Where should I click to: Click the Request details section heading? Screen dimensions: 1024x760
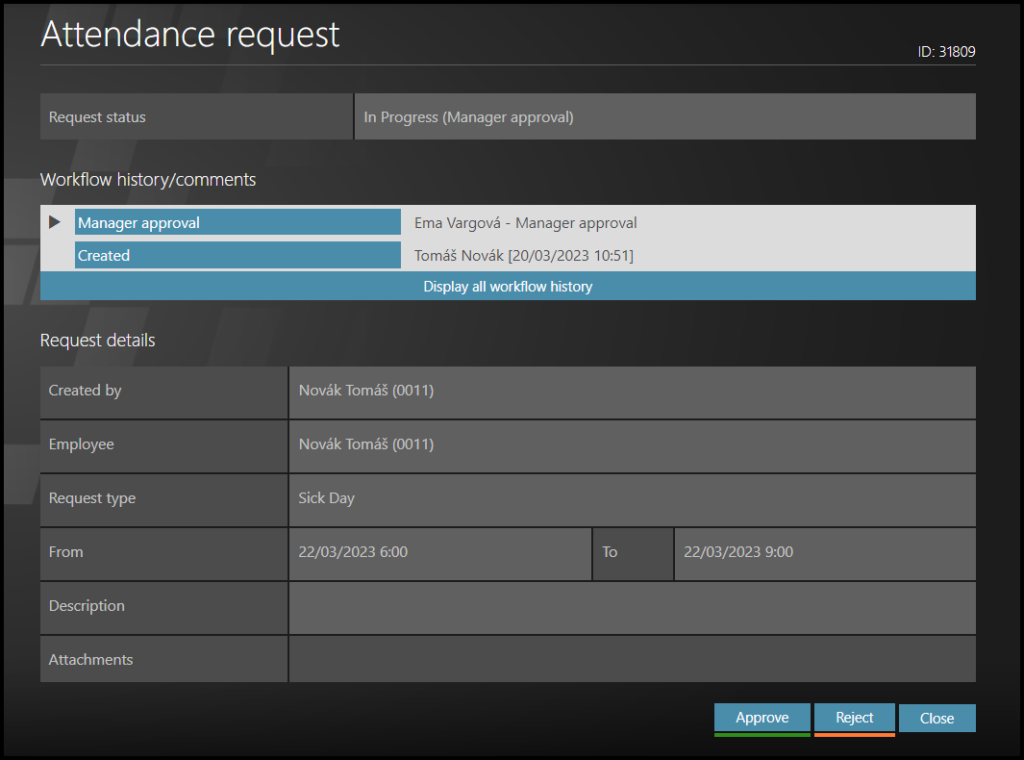click(98, 340)
